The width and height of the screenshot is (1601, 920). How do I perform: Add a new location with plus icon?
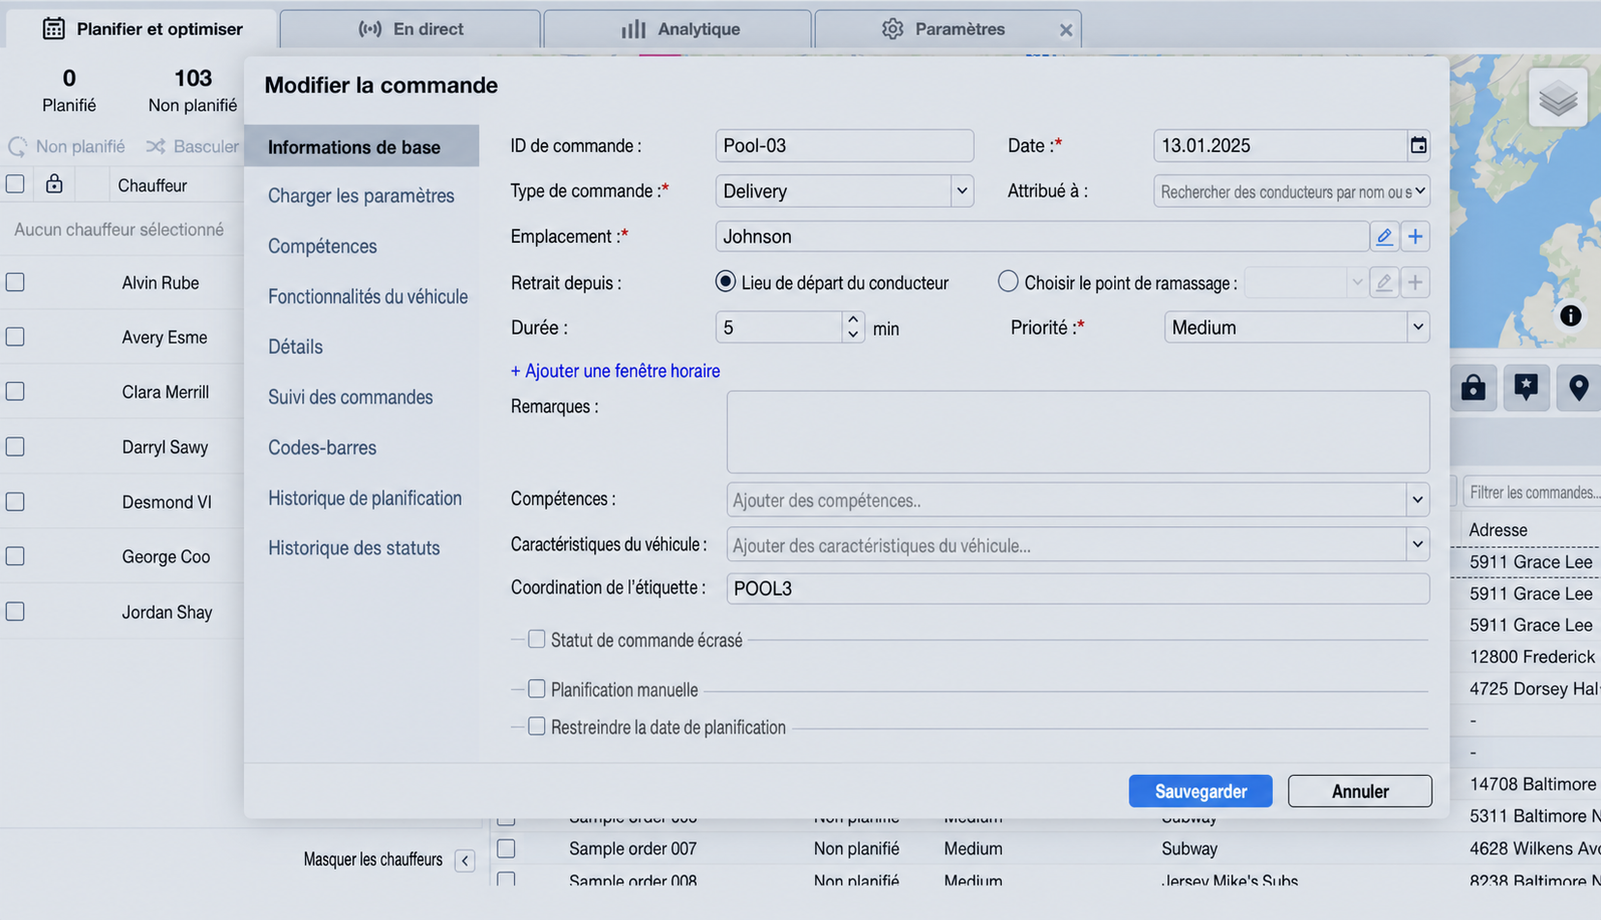click(x=1415, y=237)
